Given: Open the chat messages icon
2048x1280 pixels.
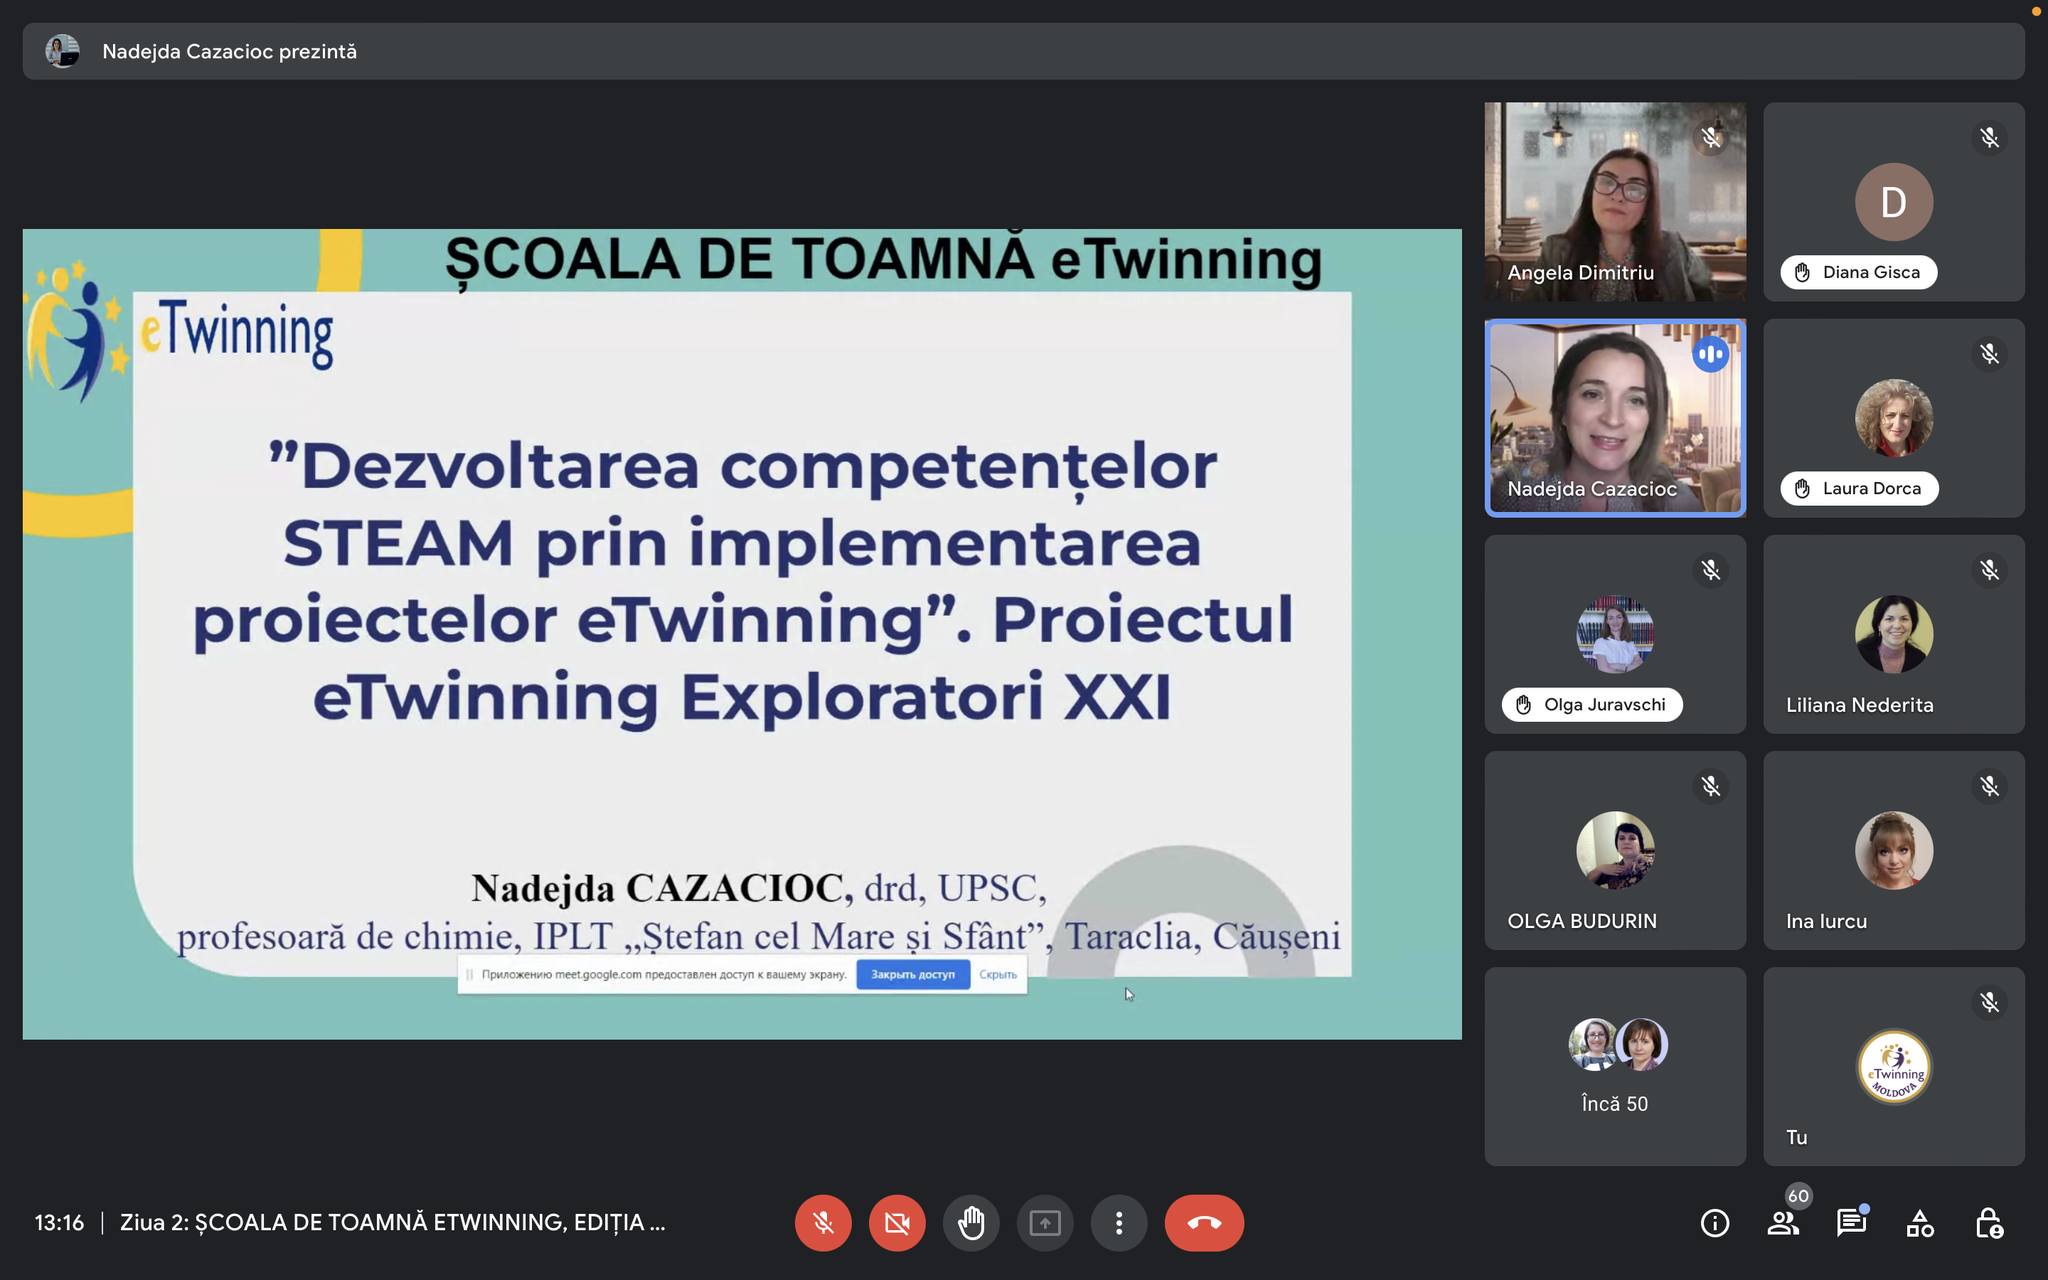Looking at the screenshot, I should tap(1851, 1223).
